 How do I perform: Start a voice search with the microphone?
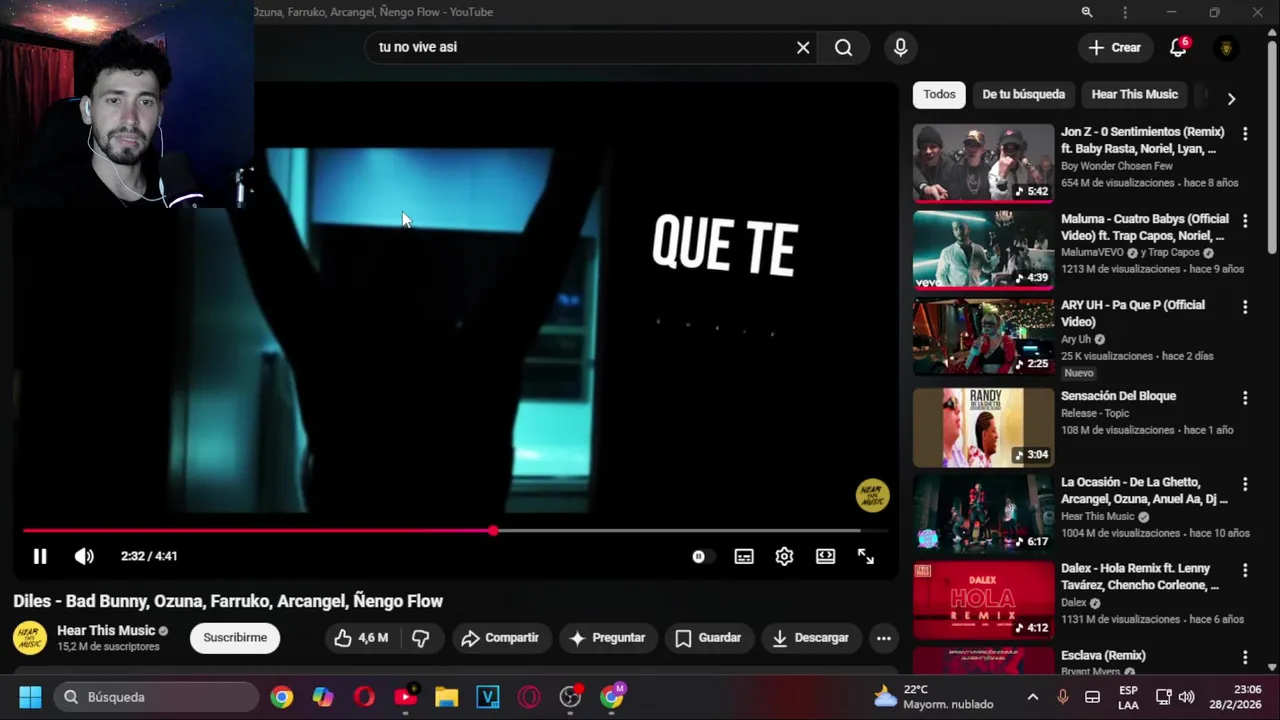click(x=901, y=47)
